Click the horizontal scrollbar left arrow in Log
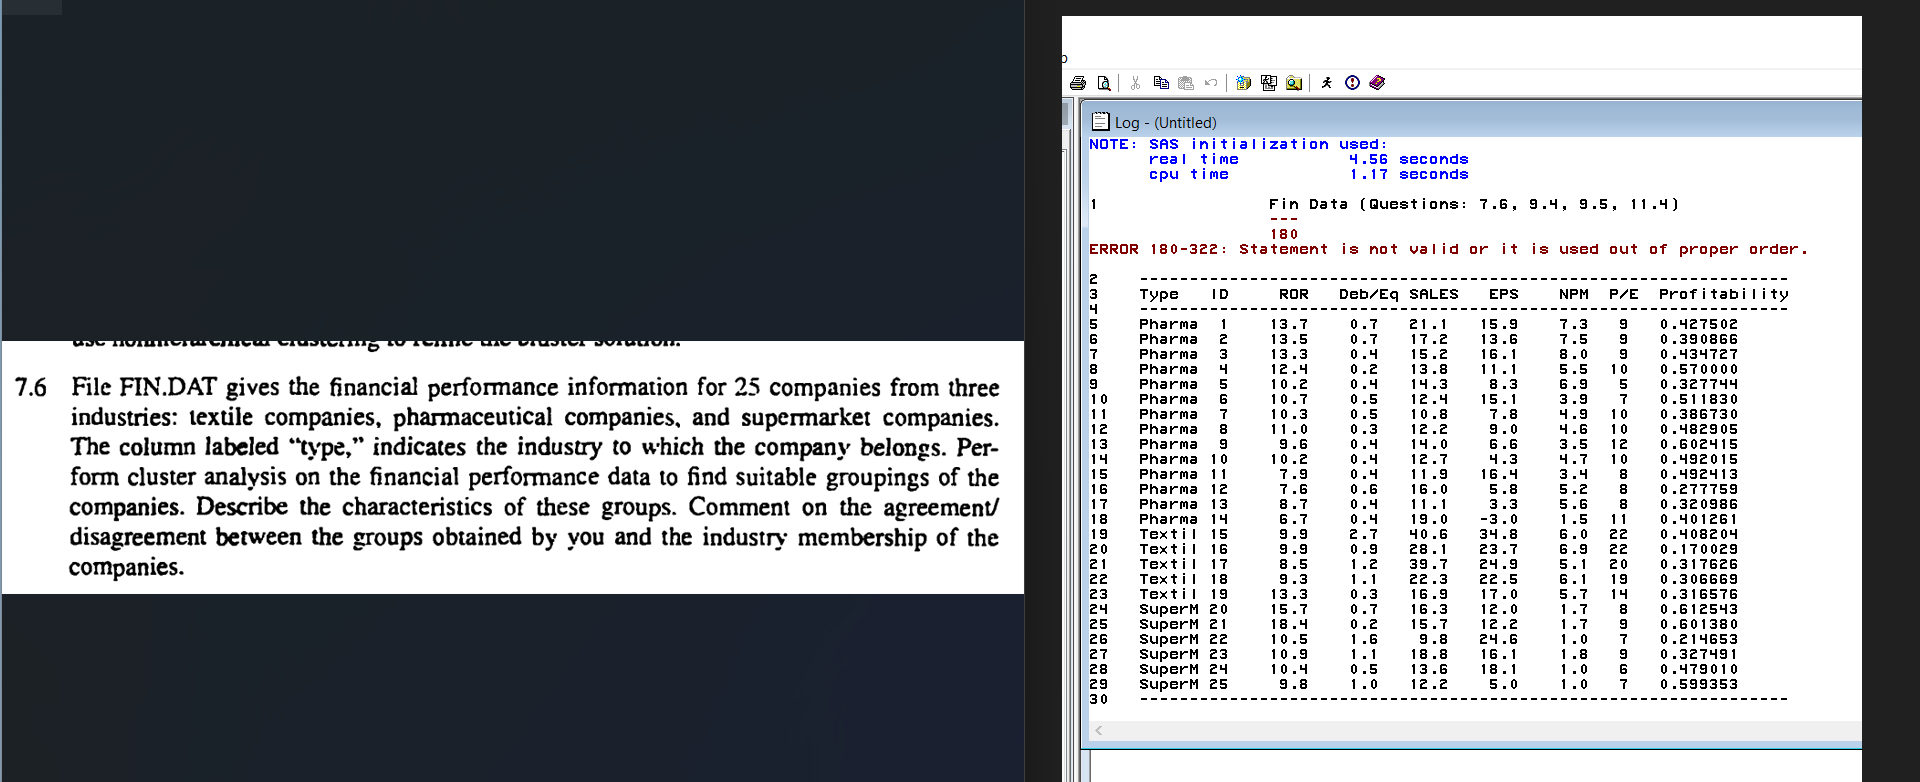This screenshot has height=782, width=1920. coord(1099,731)
